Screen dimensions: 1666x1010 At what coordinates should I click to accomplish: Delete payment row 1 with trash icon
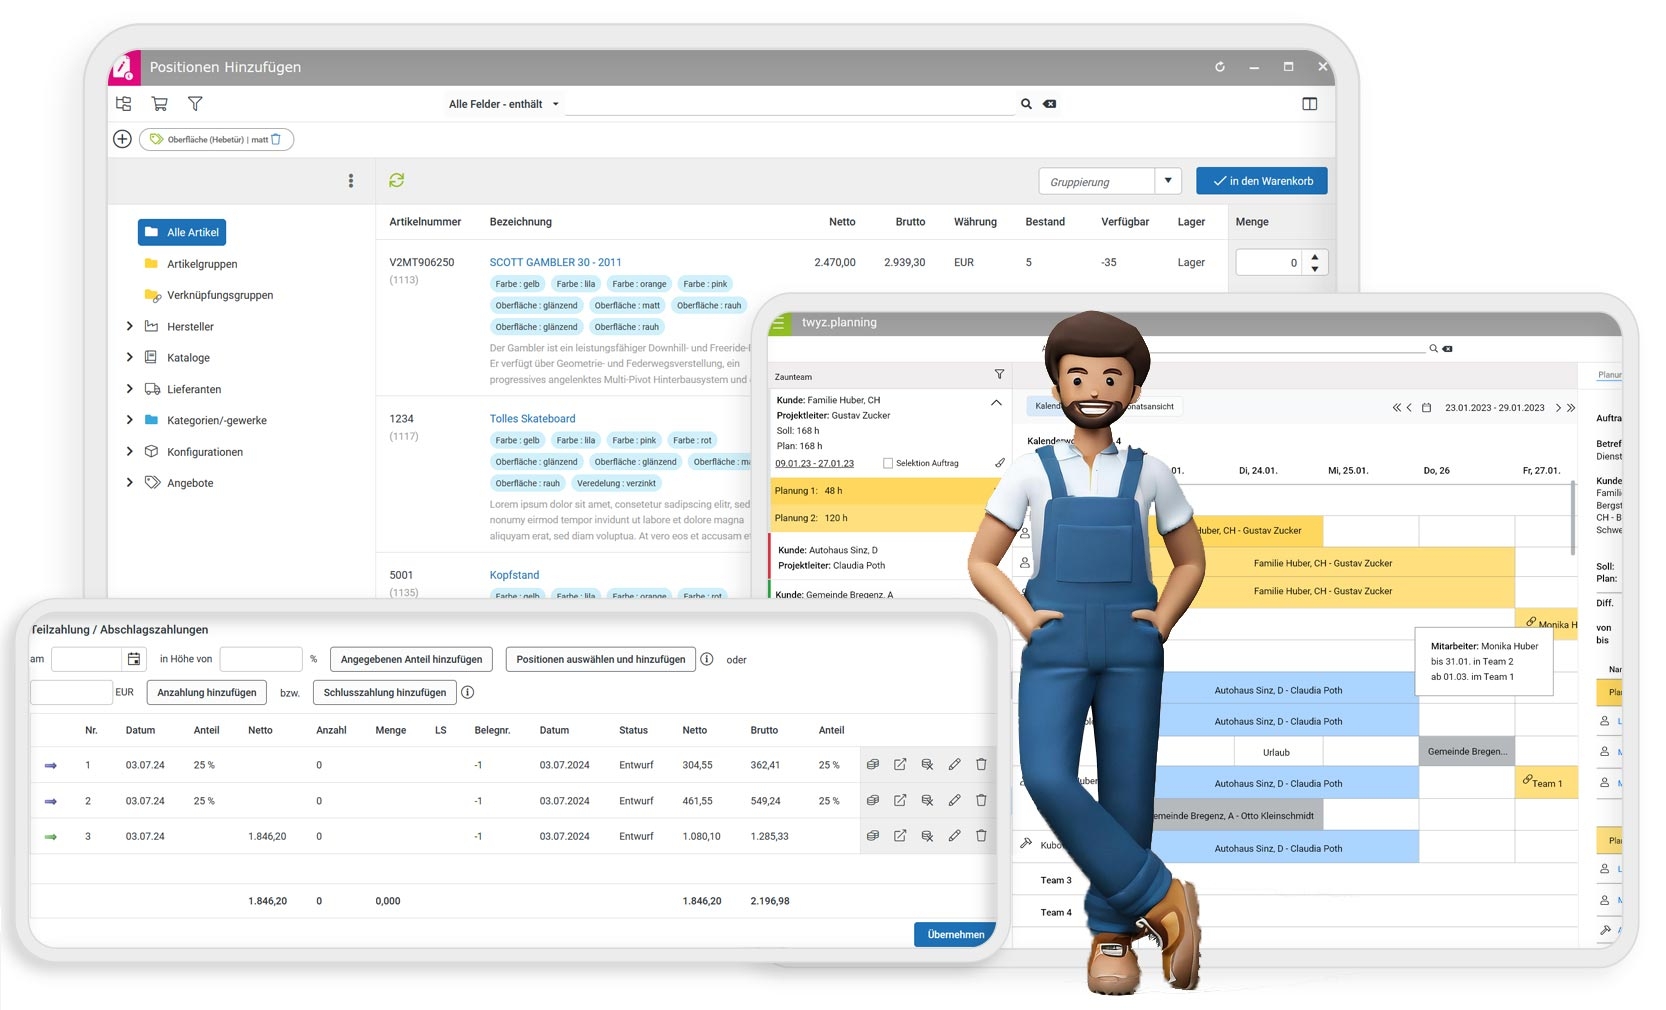tap(982, 765)
